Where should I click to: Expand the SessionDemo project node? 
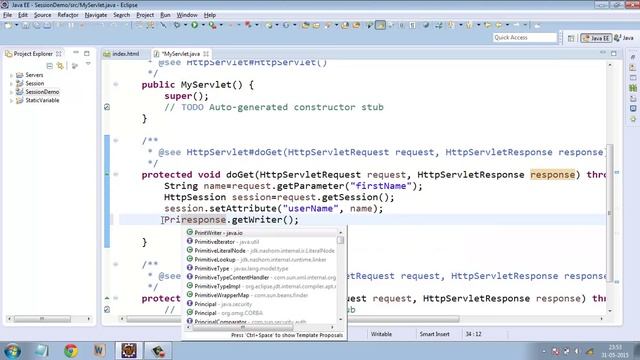(11, 92)
